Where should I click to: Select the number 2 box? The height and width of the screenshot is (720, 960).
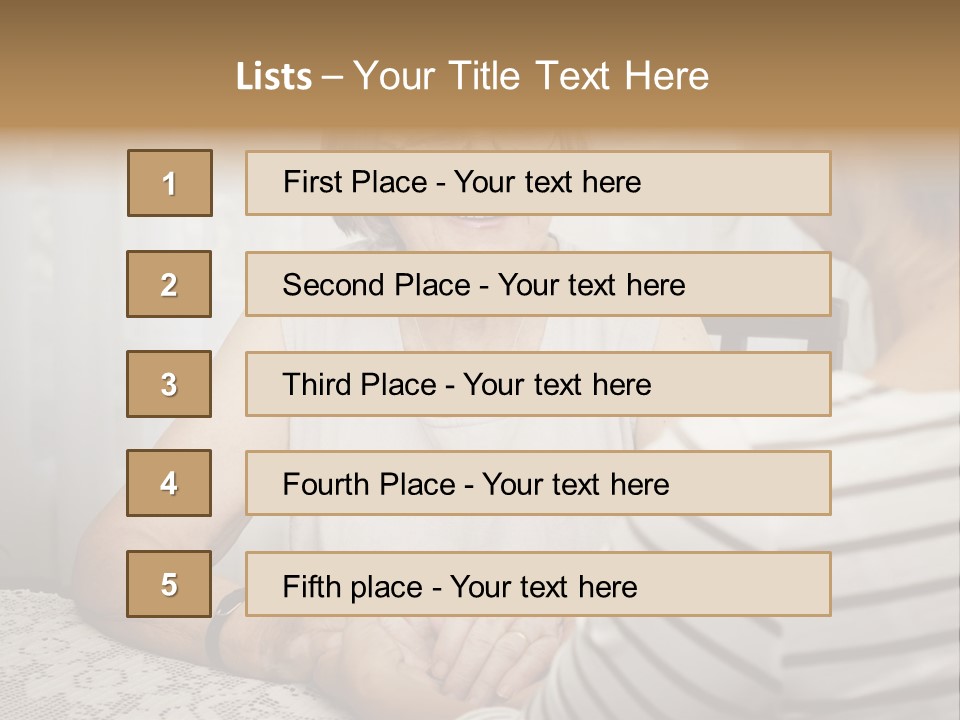click(x=169, y=284)
